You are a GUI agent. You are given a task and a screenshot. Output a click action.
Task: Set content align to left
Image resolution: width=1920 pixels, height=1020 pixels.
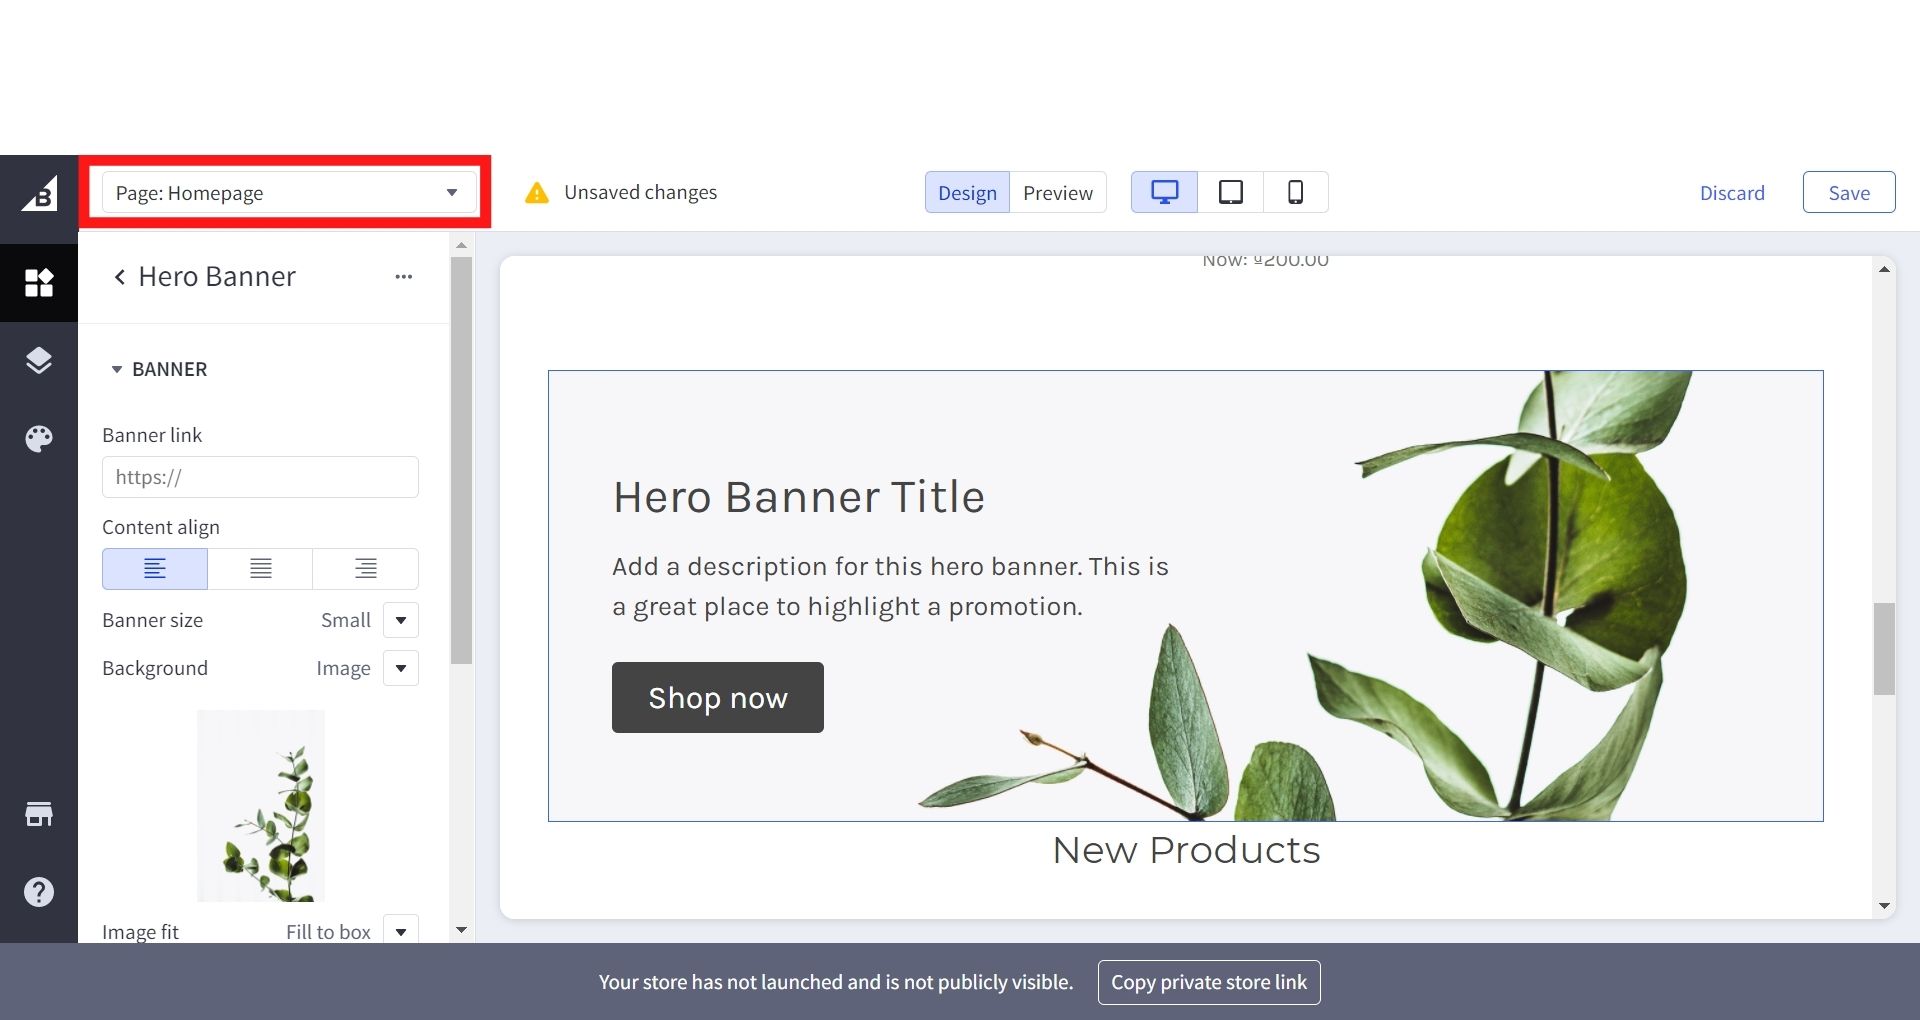point(155,569)
